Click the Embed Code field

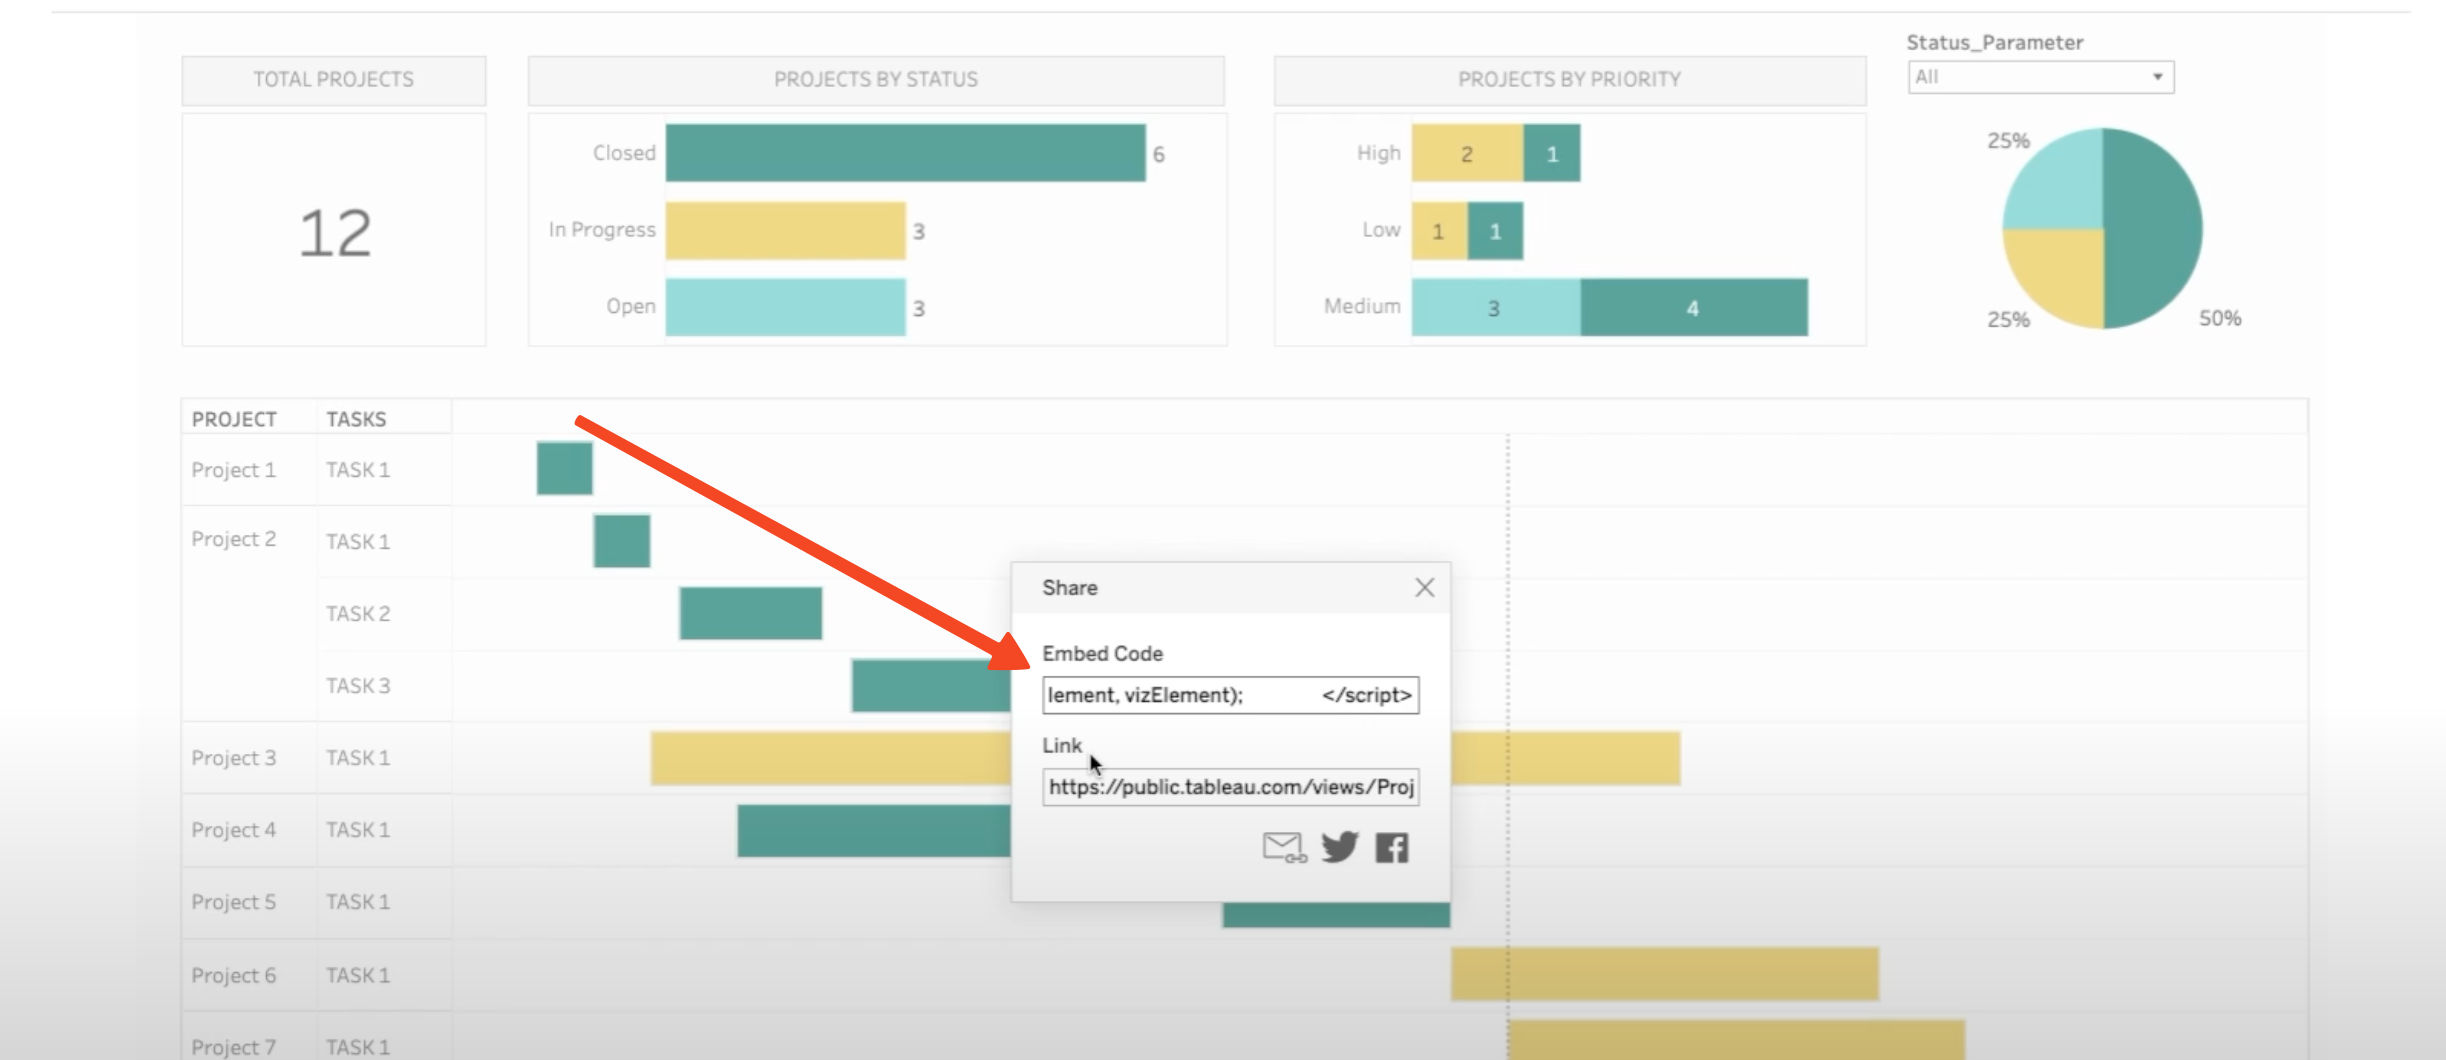(x=1231, y=695)
